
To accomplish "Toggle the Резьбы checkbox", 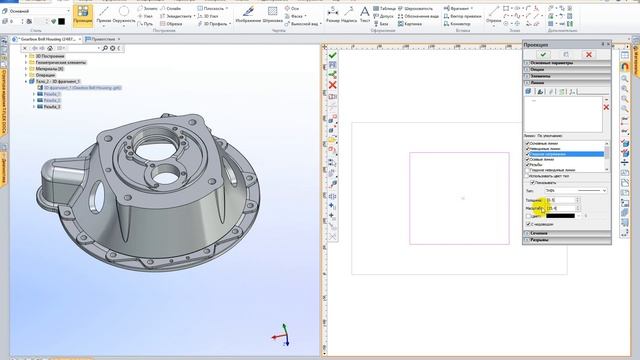I will click(527, 165).
